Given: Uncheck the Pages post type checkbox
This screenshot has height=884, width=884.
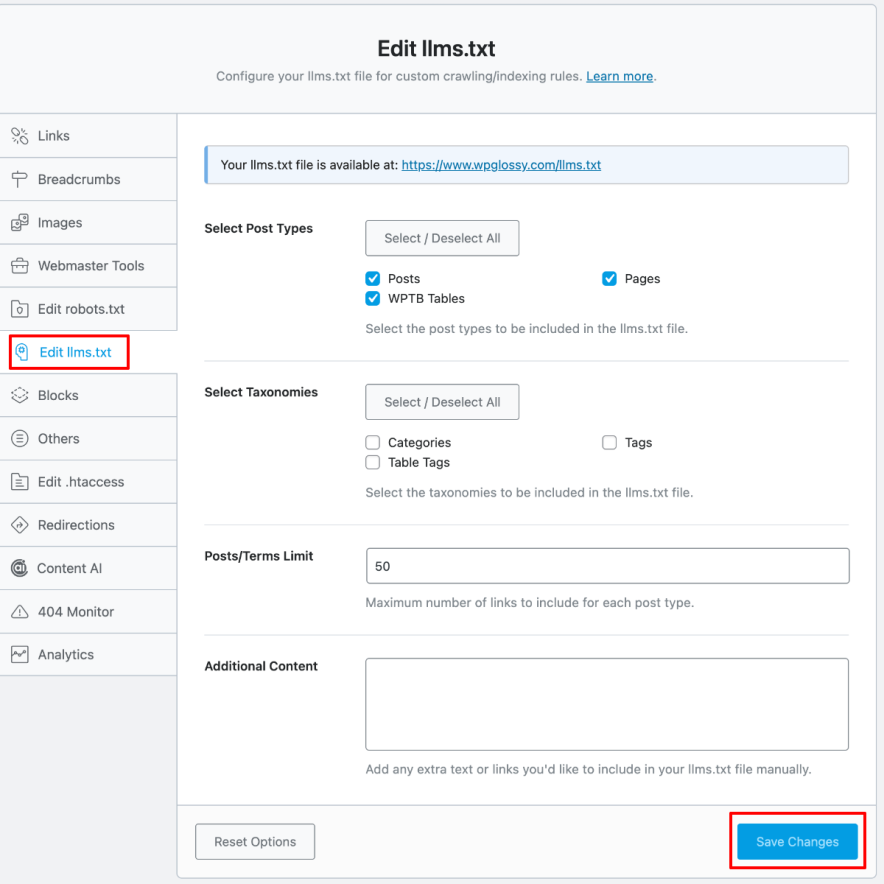Looking at the screenshot, I should 609,279.
